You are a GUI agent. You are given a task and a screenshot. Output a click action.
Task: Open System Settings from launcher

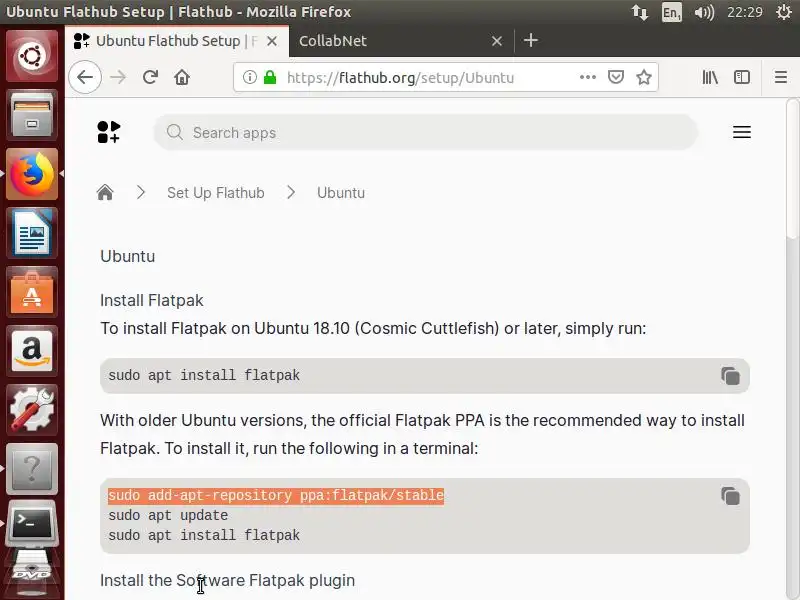tap(32, 410)
